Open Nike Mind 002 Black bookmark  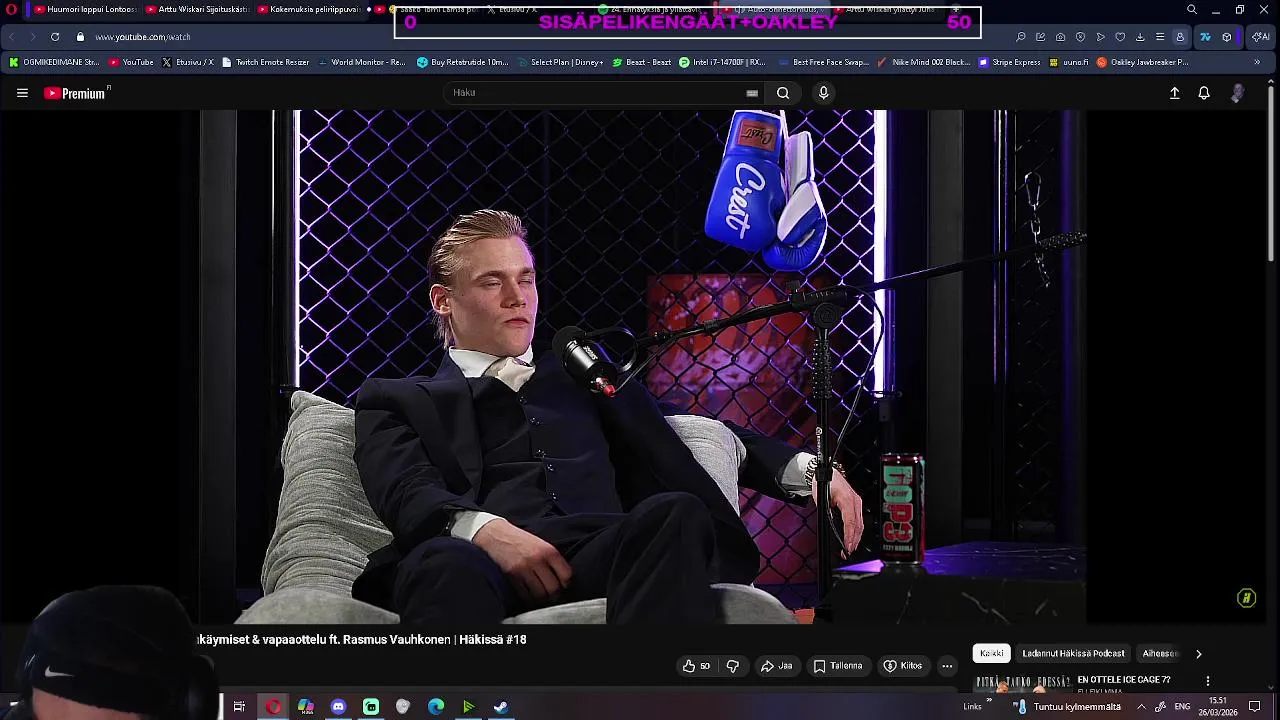click(x=923, y=62)
